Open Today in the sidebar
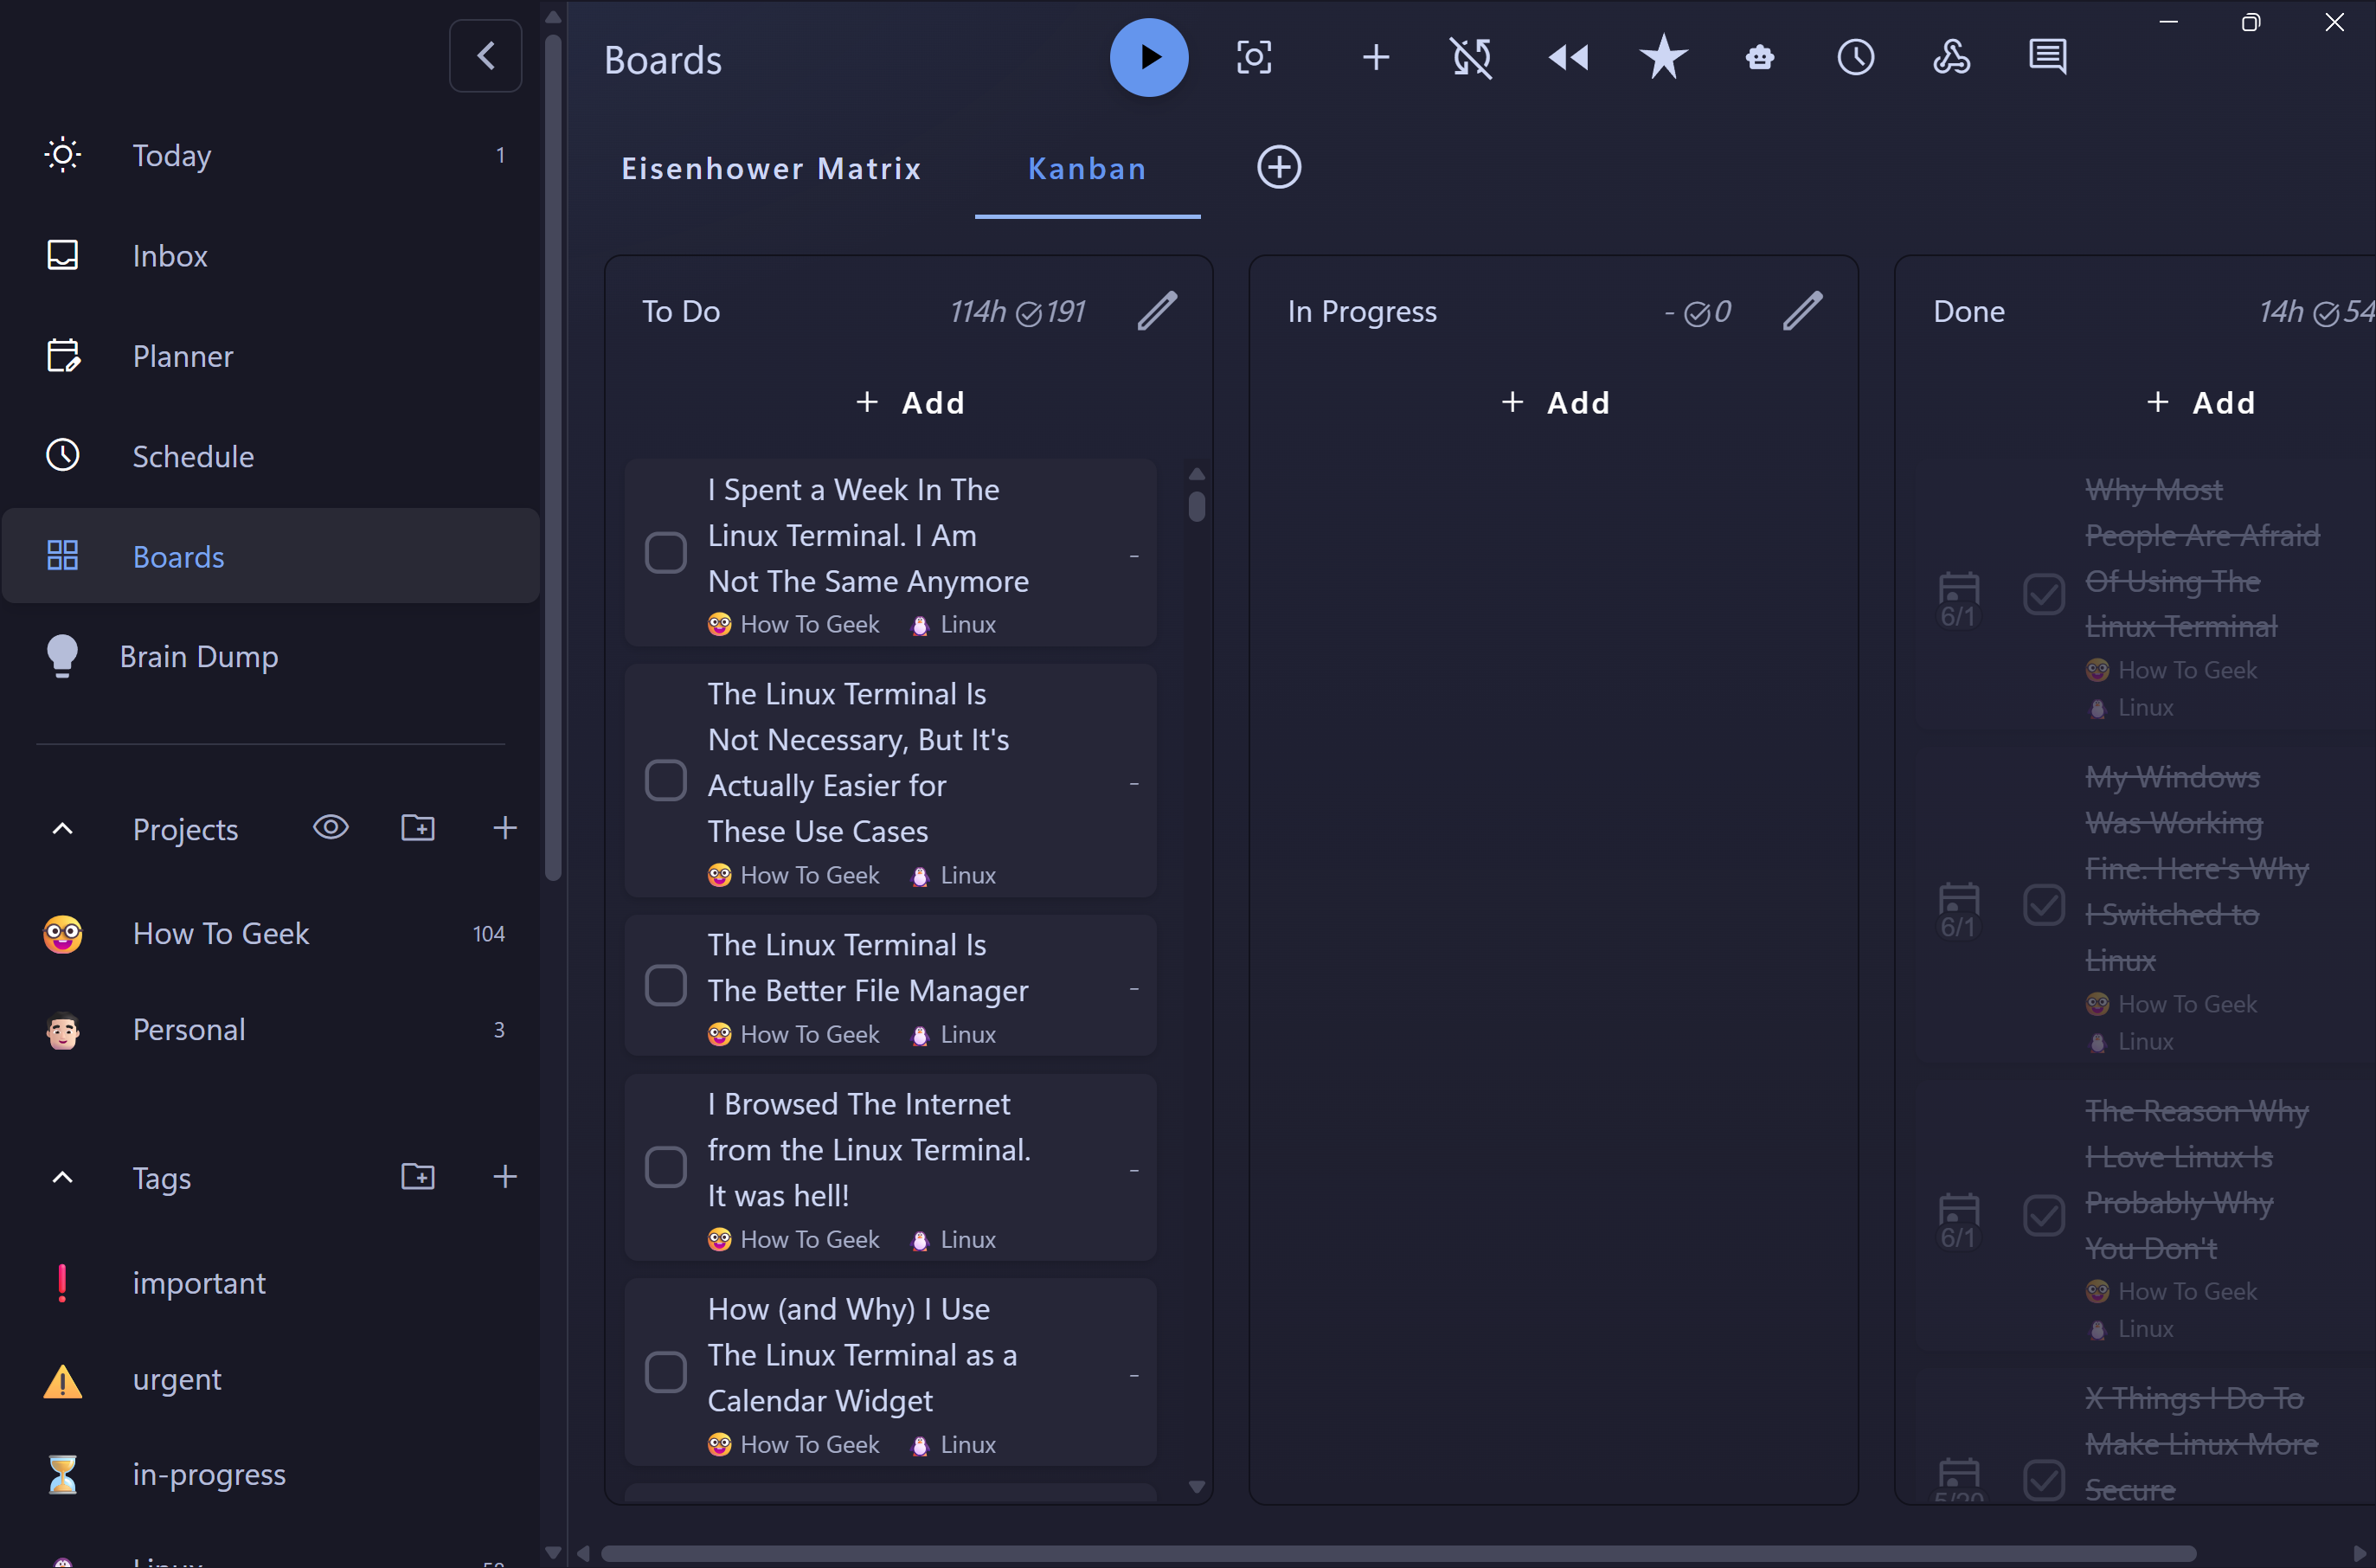Viewport: 2376px width, 1568px height. tap(271, 155)
